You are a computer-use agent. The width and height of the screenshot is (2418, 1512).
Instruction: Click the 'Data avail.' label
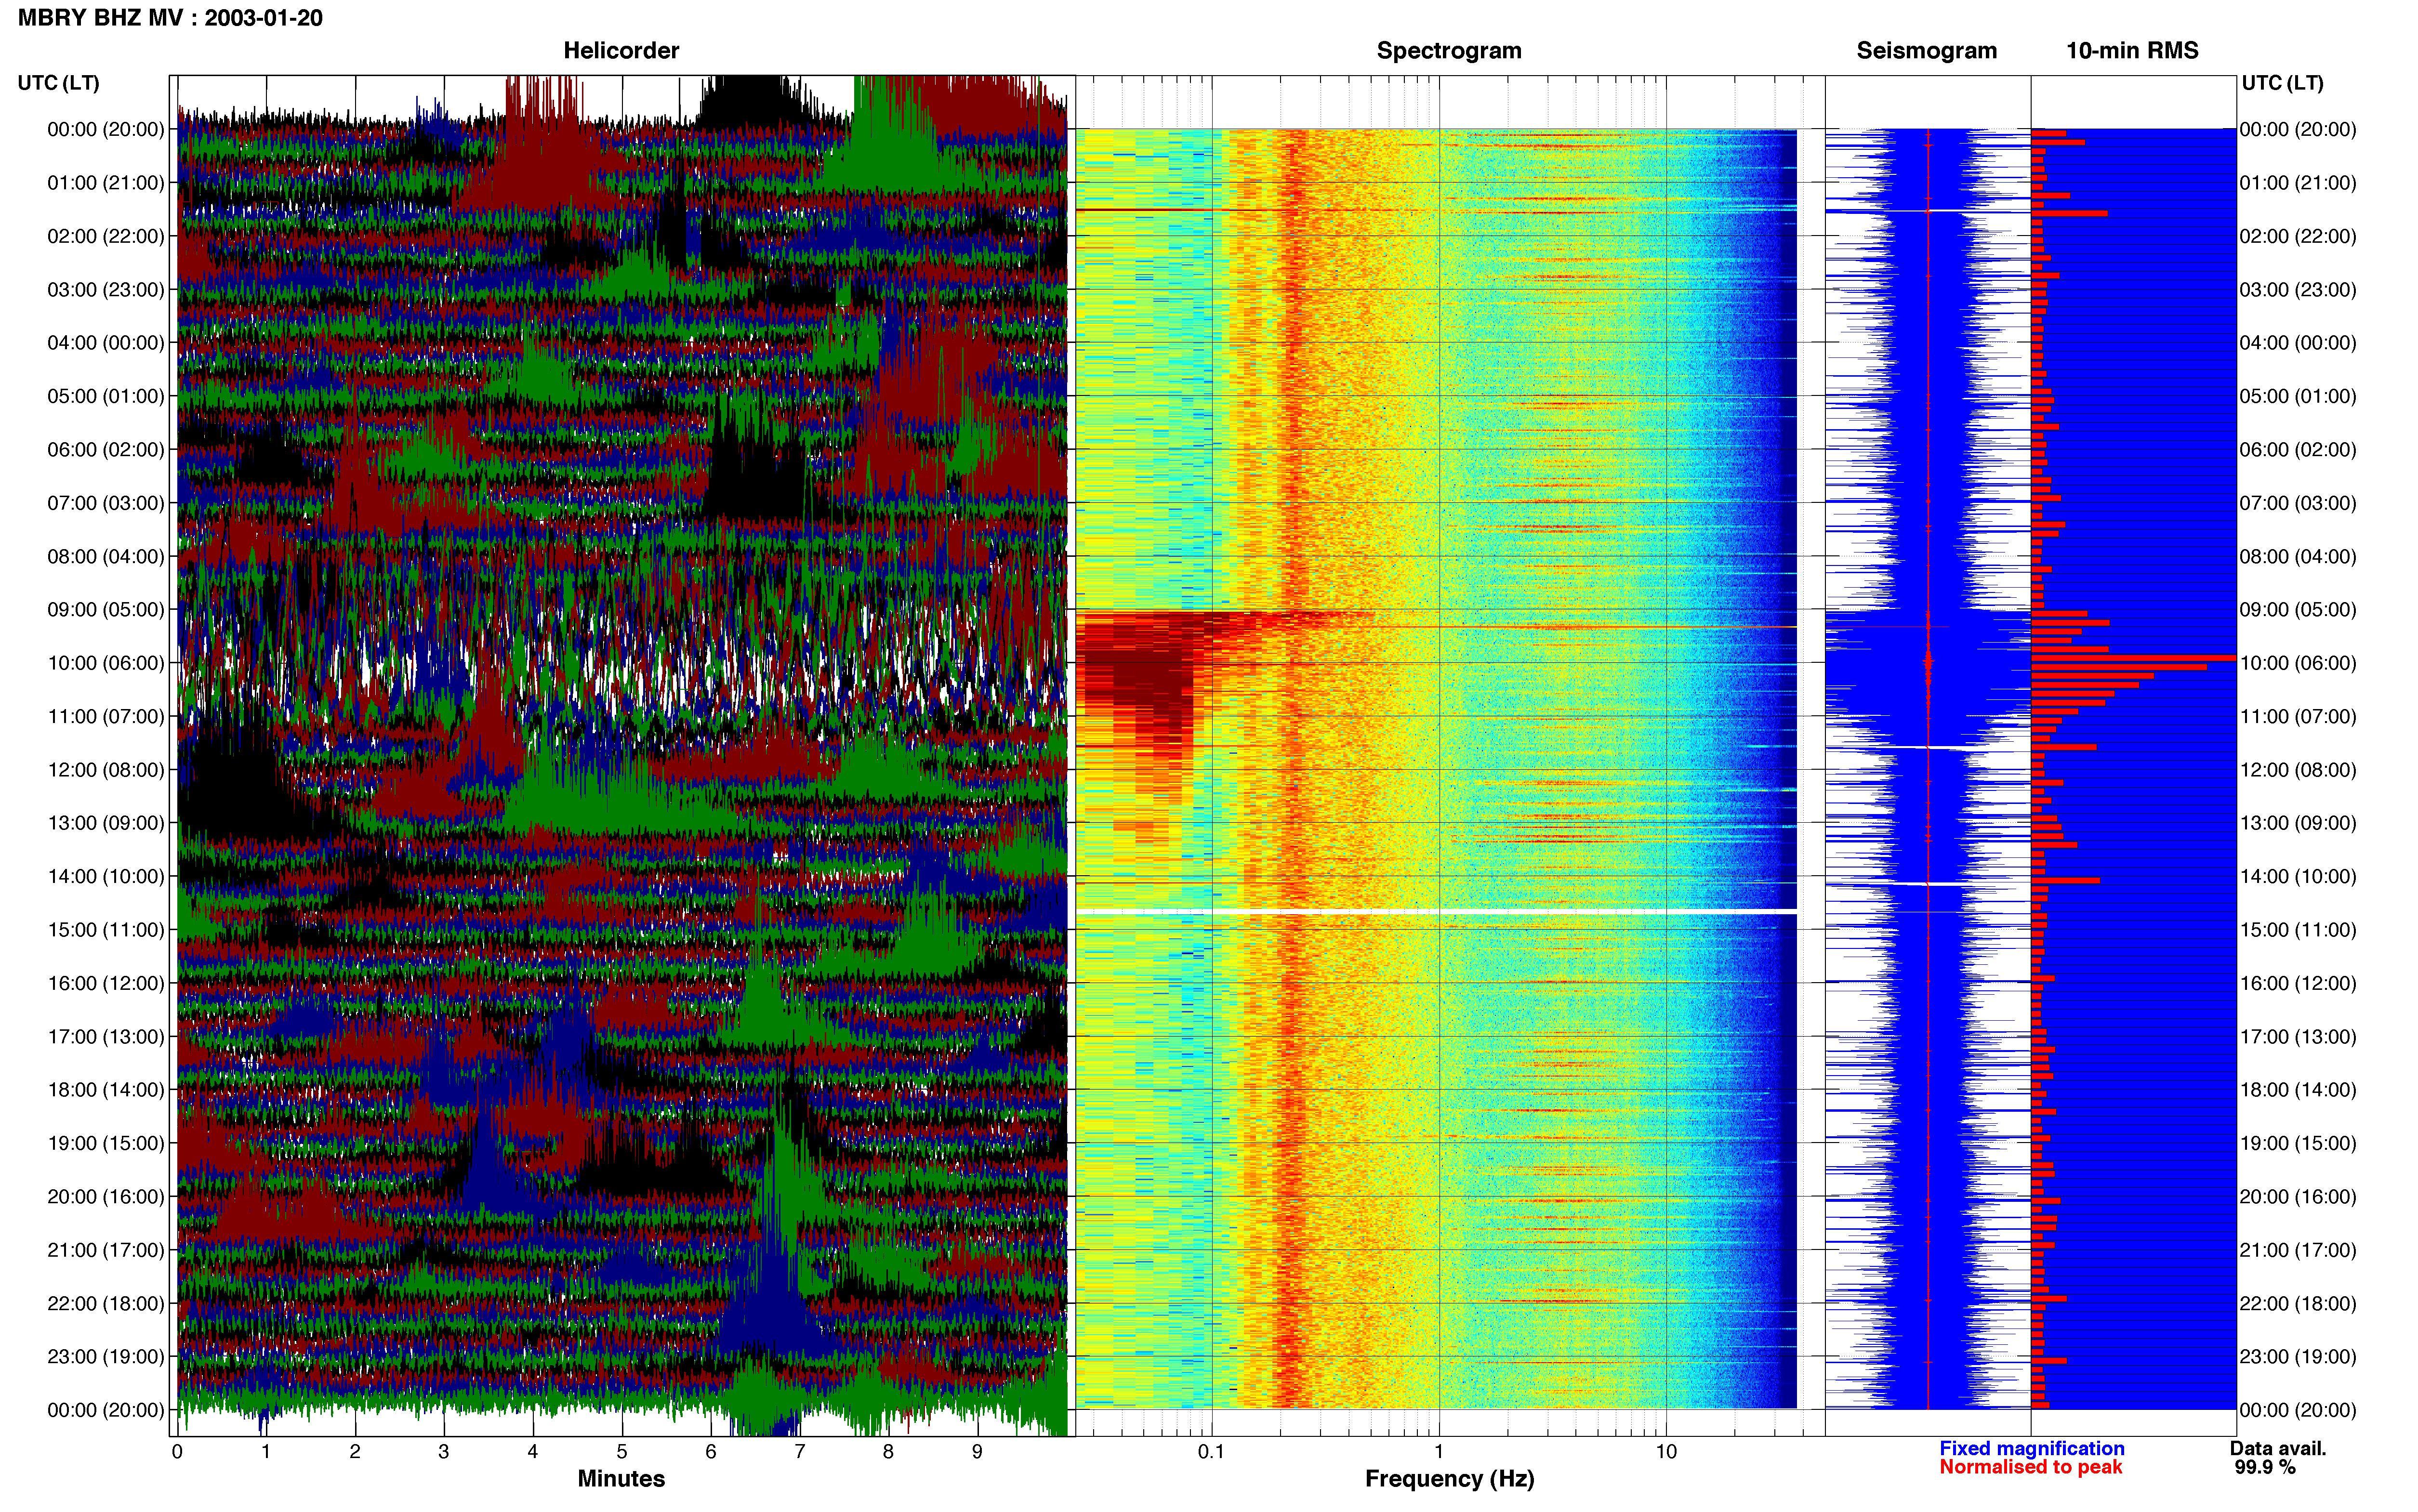(x=2278, y=1448)
